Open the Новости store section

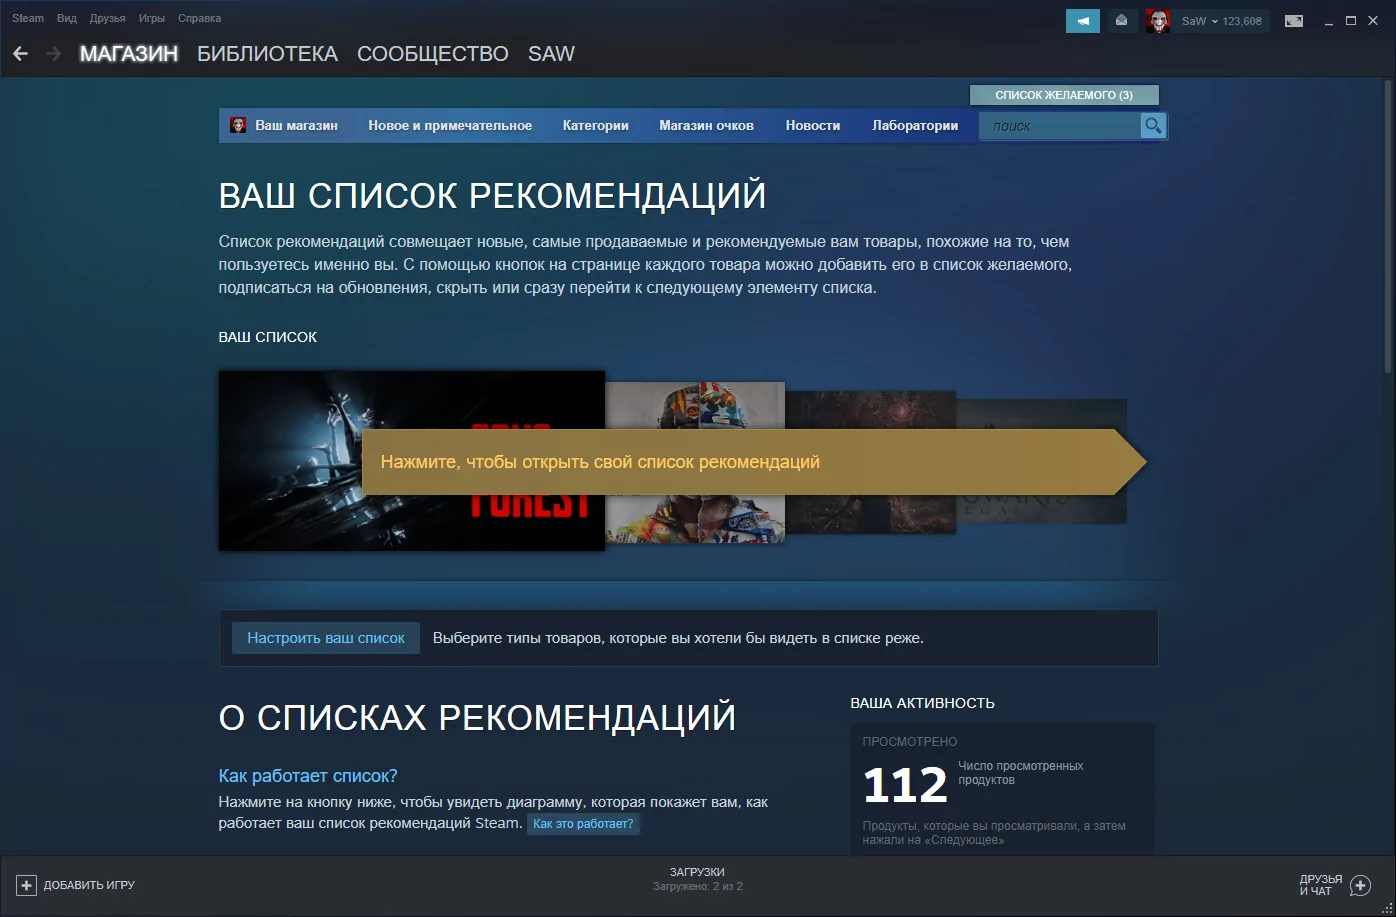click(x=813, y=125)
